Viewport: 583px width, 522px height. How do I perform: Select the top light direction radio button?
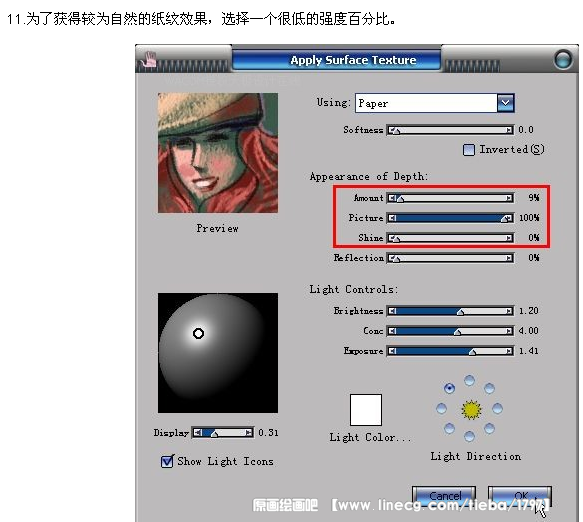(x=470, y=380)
